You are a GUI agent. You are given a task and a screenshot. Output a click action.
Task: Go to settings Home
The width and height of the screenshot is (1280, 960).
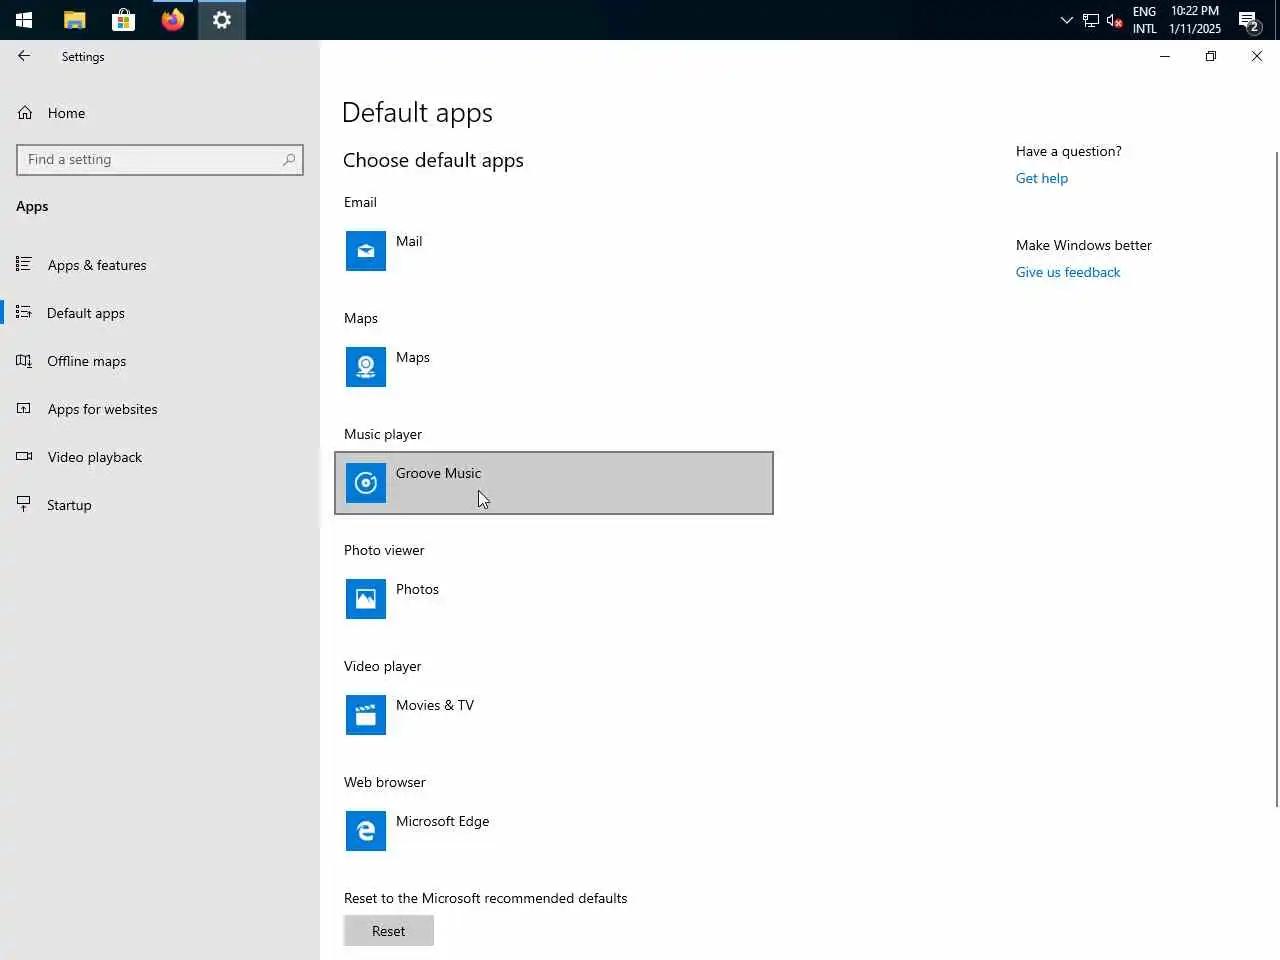[160, 113]
